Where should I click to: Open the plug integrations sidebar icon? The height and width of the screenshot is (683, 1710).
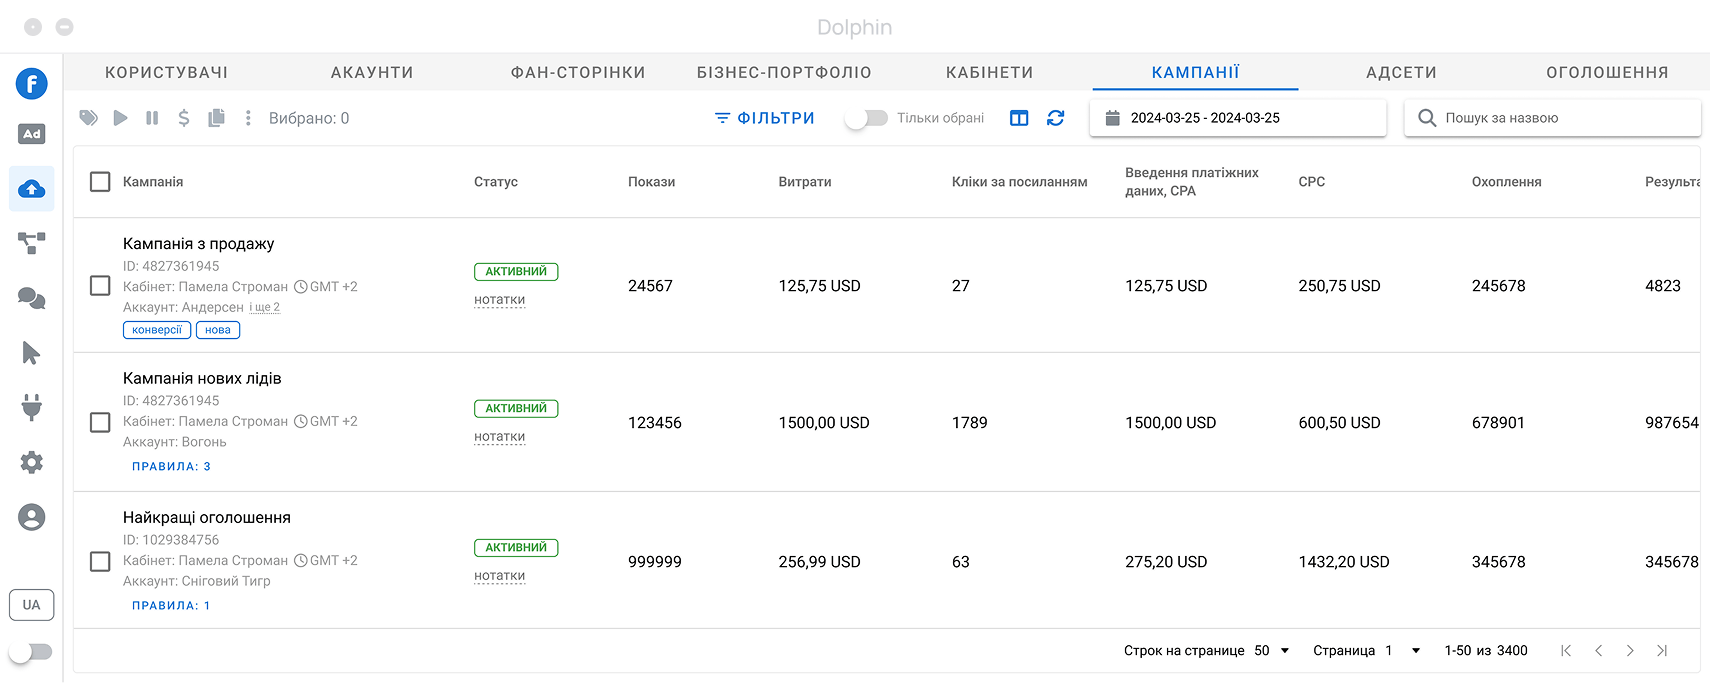32,407
